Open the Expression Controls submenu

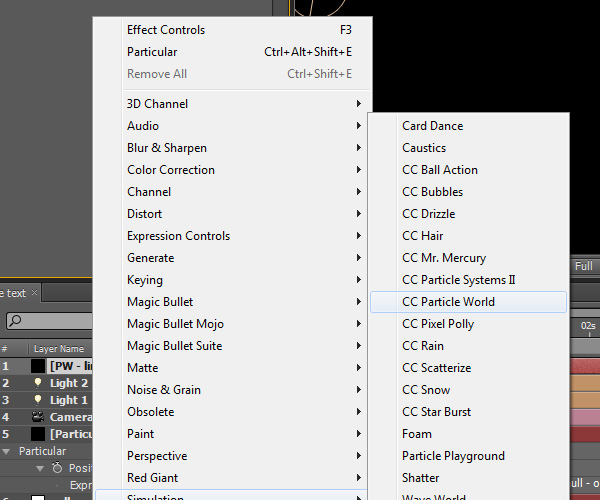click(233, 236)
